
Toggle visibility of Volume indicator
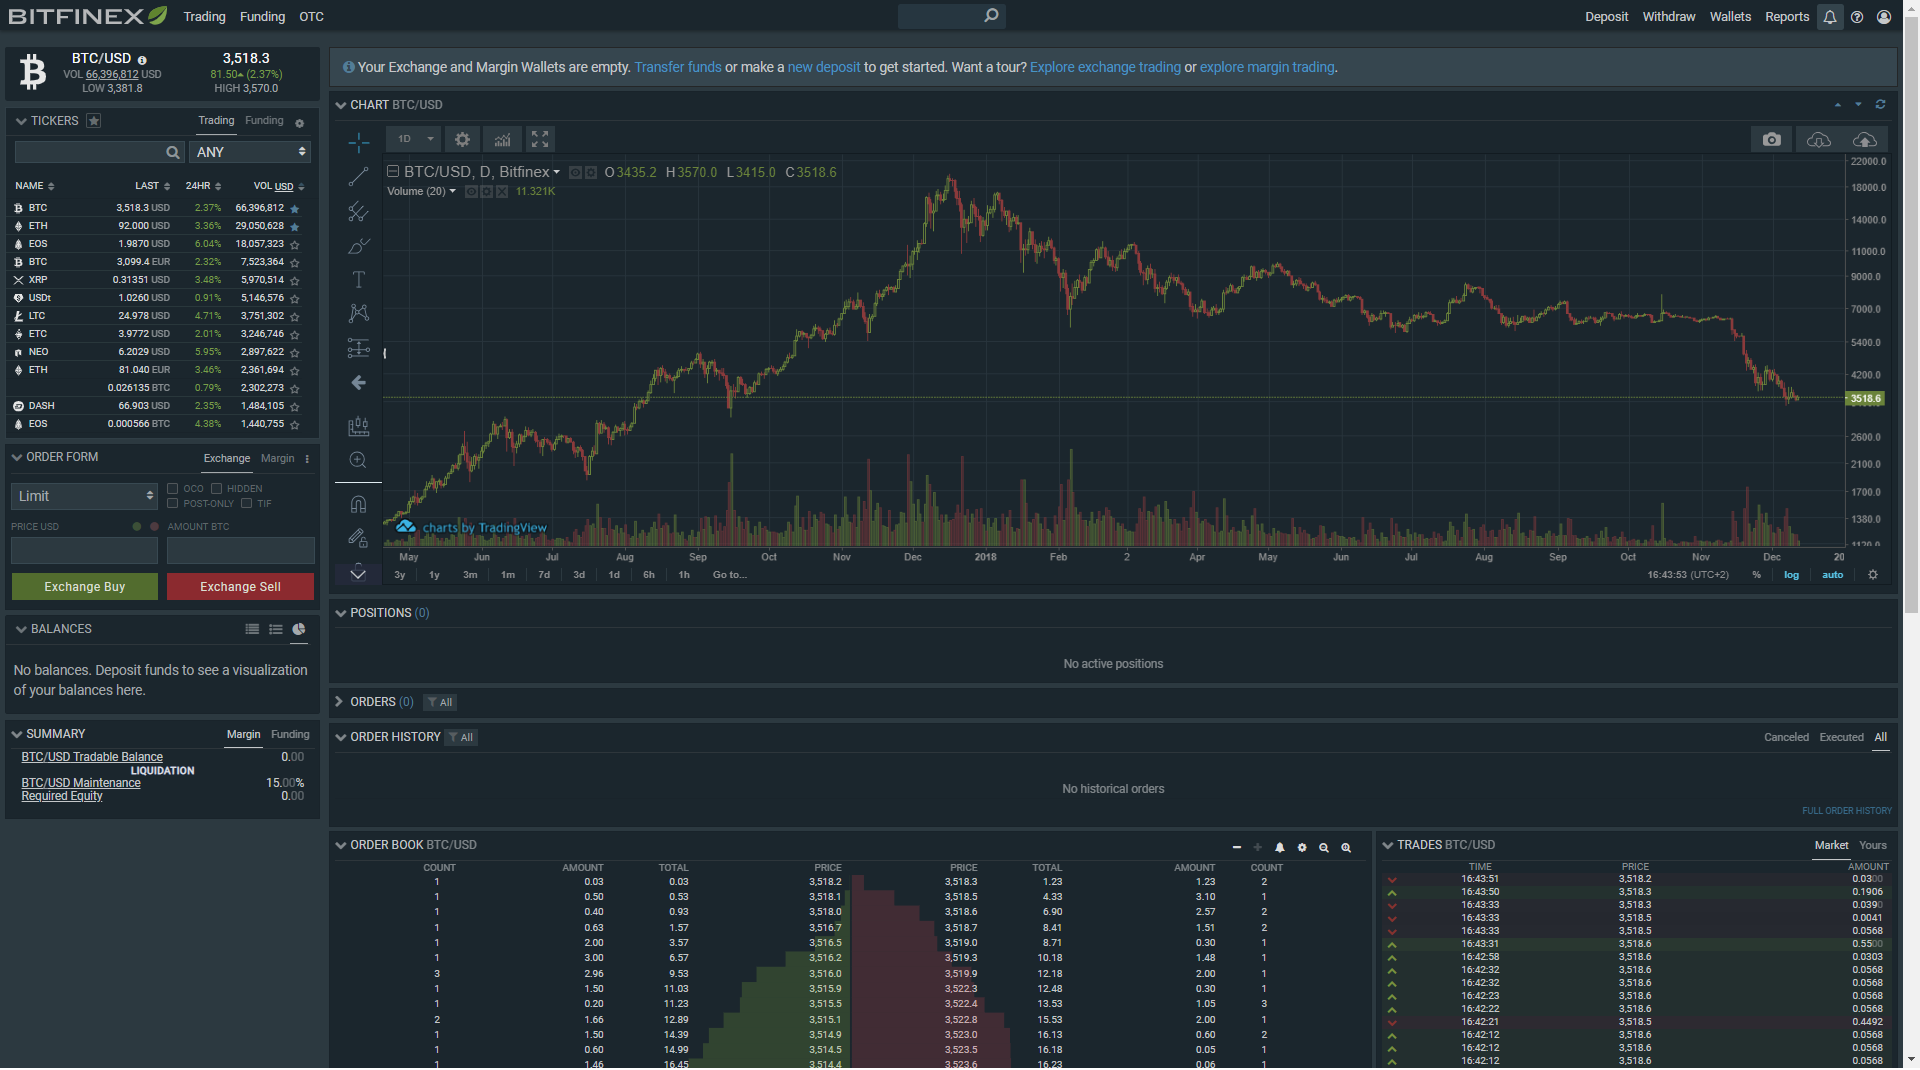click(x=471, y=192)
